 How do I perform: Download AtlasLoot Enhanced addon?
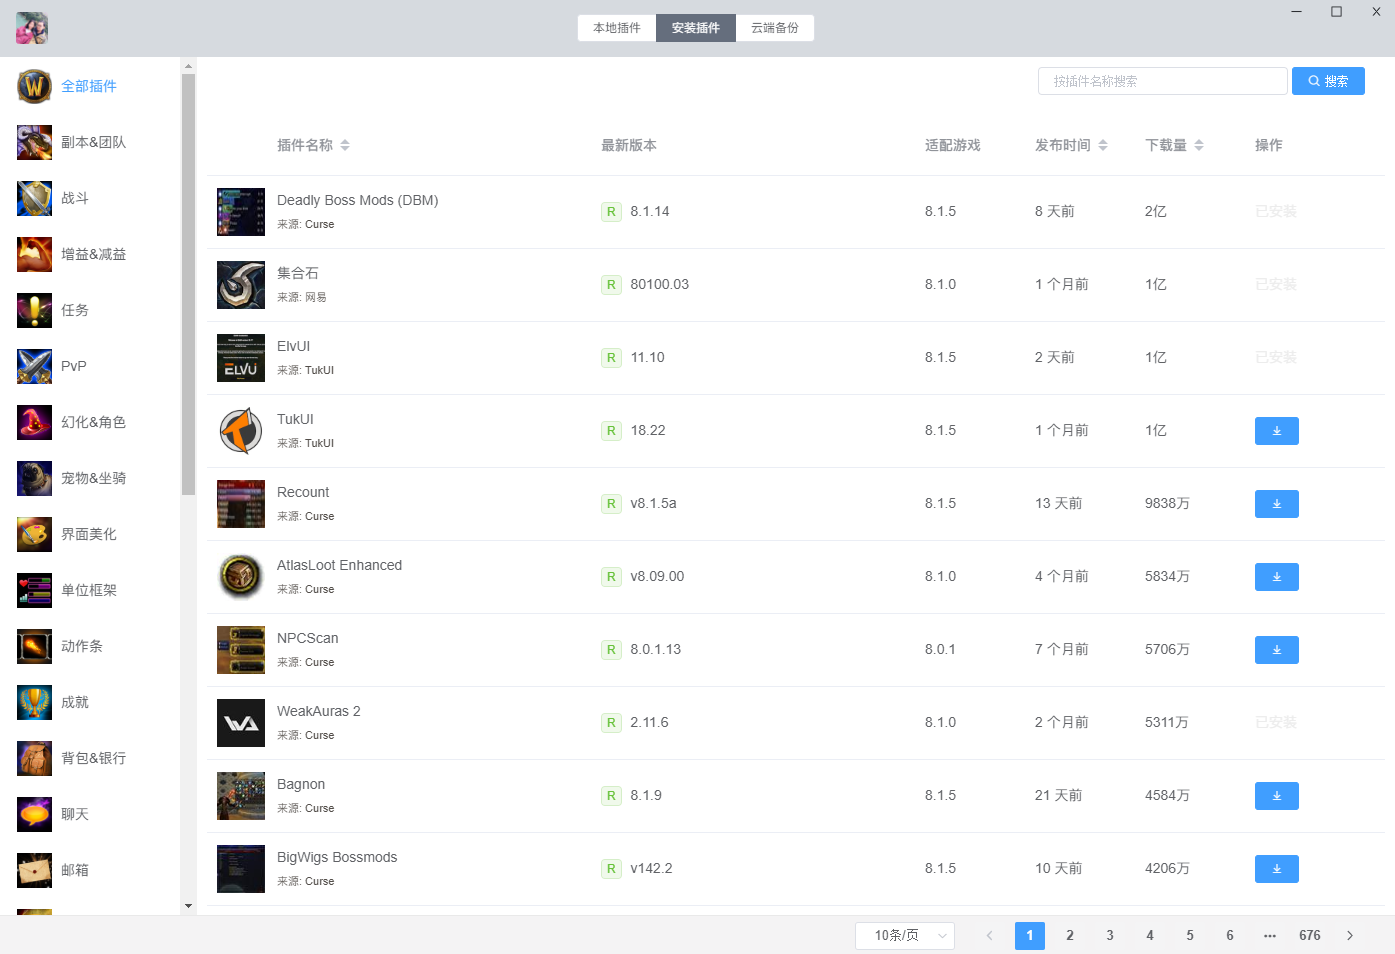[1276, 577]
